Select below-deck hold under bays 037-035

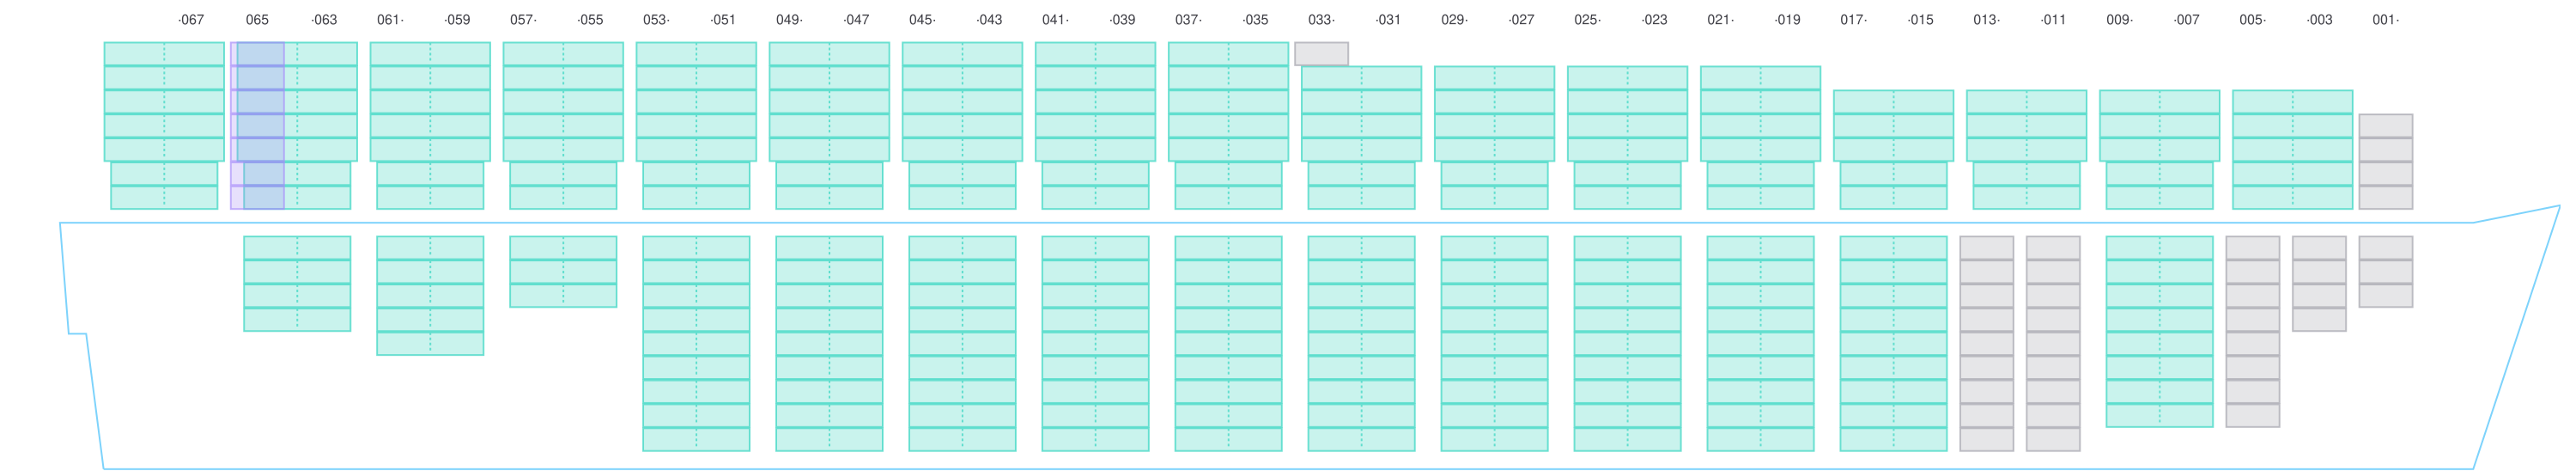pos(1228,343)
